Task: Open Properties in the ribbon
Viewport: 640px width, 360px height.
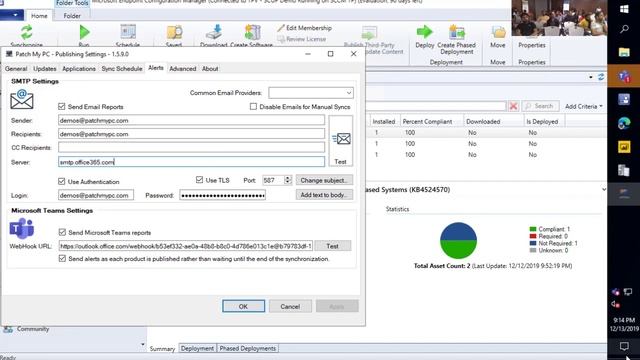Action: click(x=532, y=45)
